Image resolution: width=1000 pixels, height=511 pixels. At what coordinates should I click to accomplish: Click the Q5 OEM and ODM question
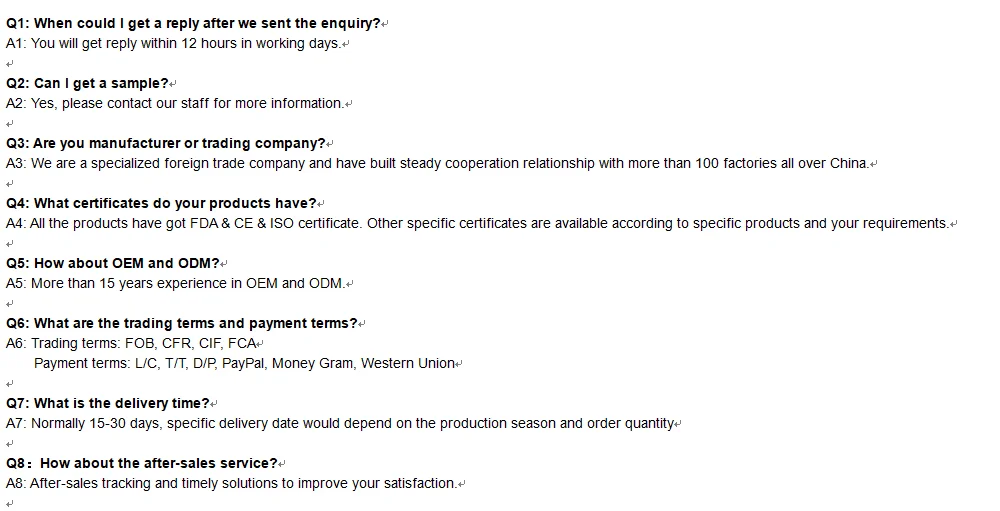[x=112, y=263]
